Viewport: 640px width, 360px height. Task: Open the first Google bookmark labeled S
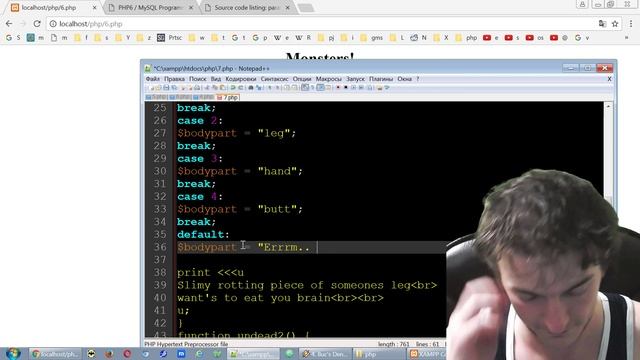tap(13, 38)
